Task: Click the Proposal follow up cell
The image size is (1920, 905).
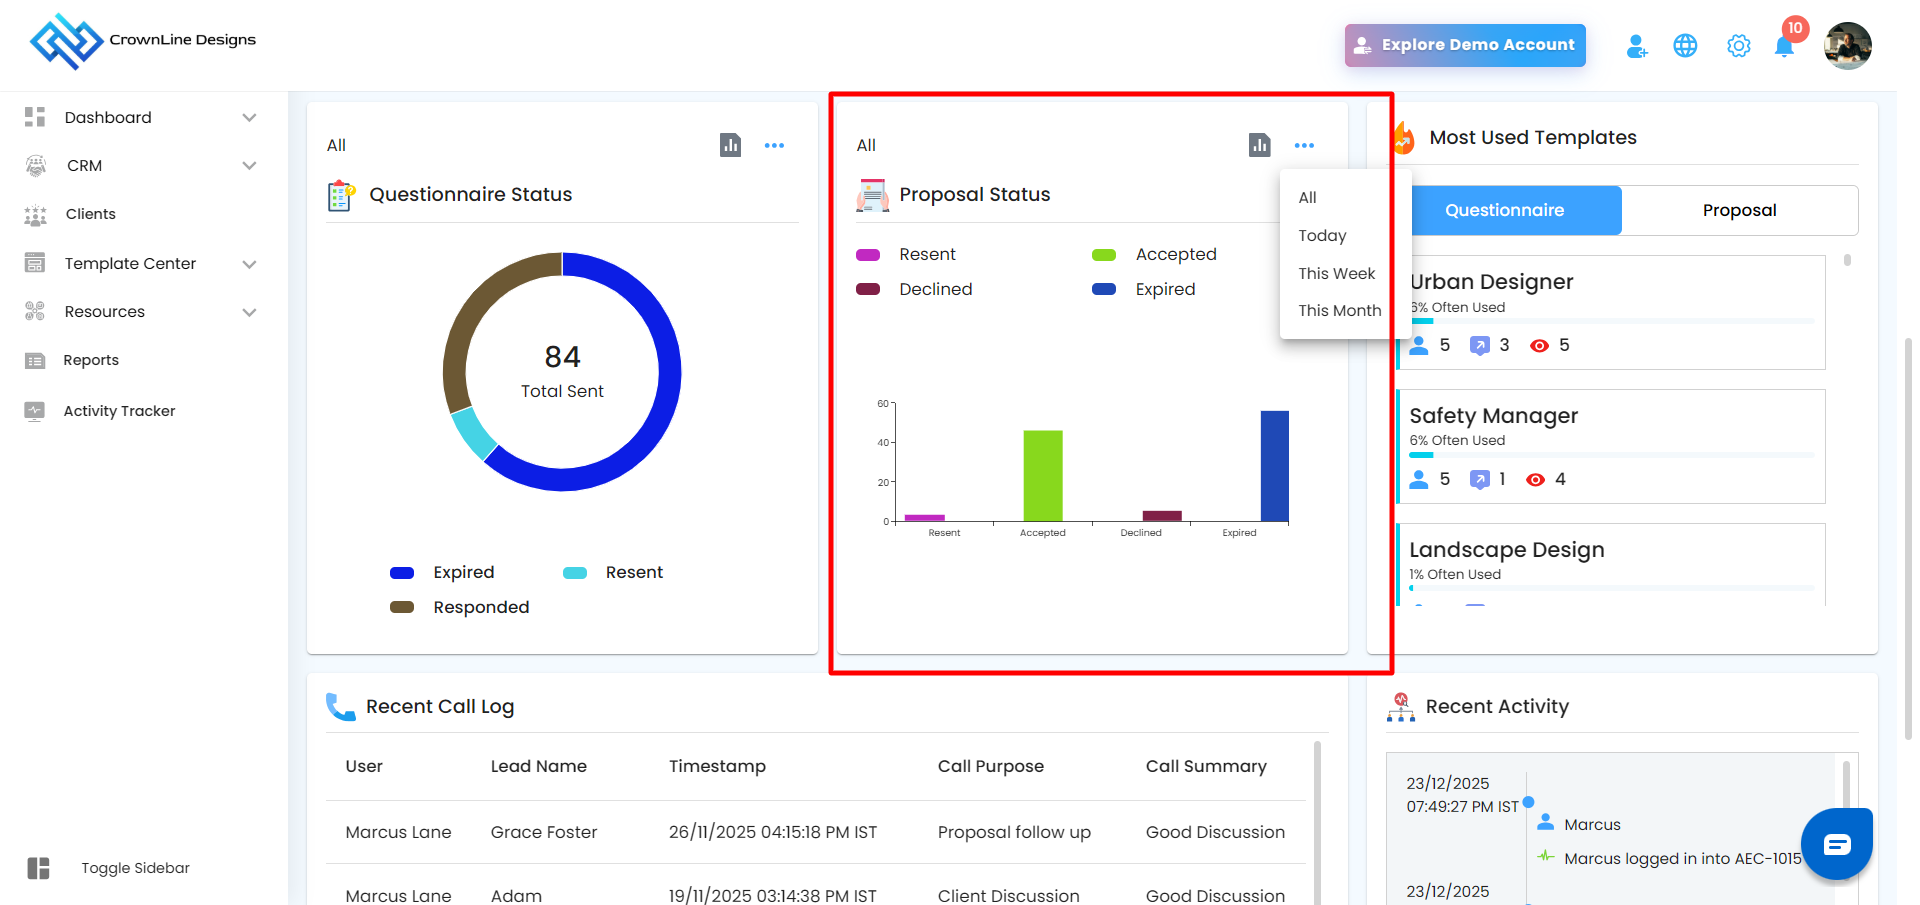Action: [1014, 832]
